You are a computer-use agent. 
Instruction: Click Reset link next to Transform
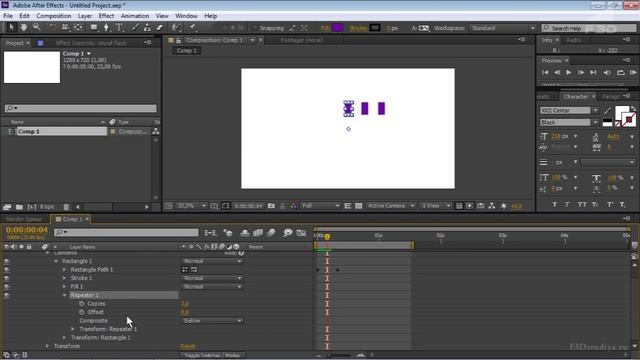coord(187,346)
